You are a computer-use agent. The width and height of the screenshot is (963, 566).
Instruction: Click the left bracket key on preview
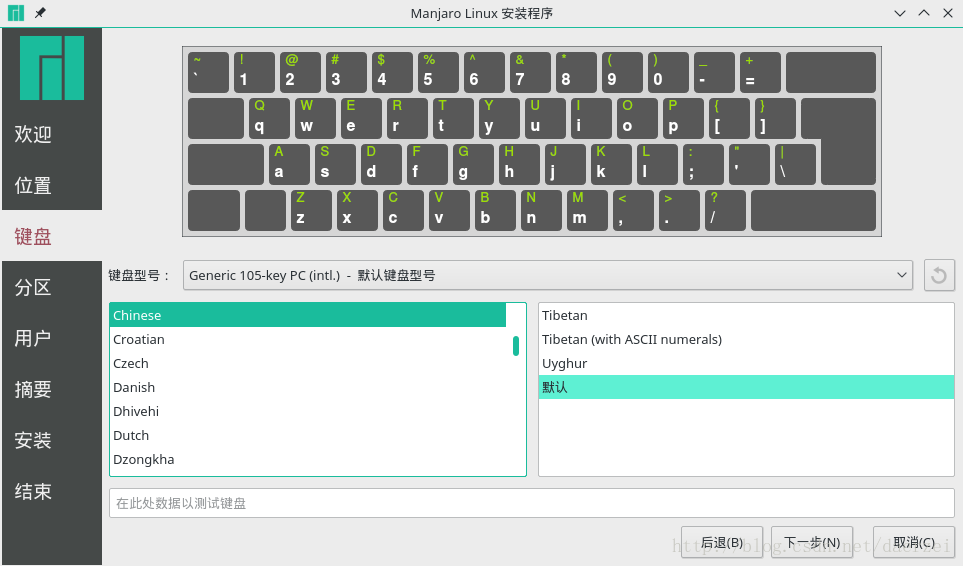coord(729,118)
